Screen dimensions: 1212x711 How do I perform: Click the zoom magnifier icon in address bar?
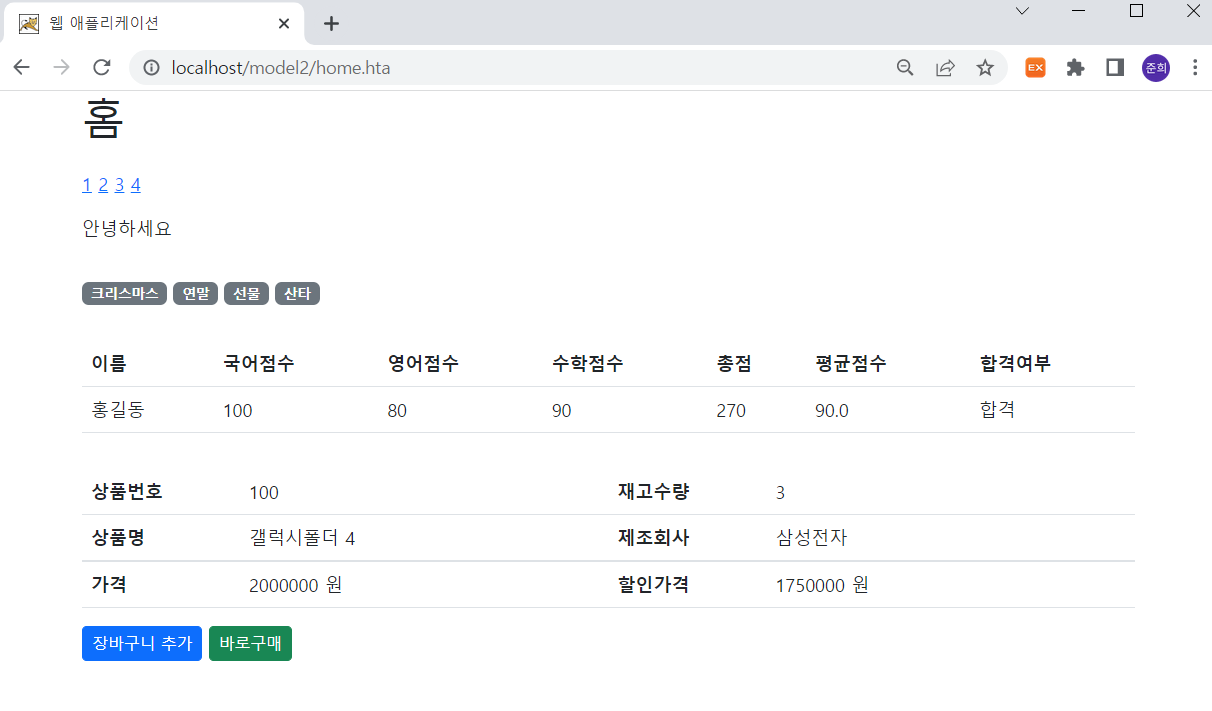[905, 68]
